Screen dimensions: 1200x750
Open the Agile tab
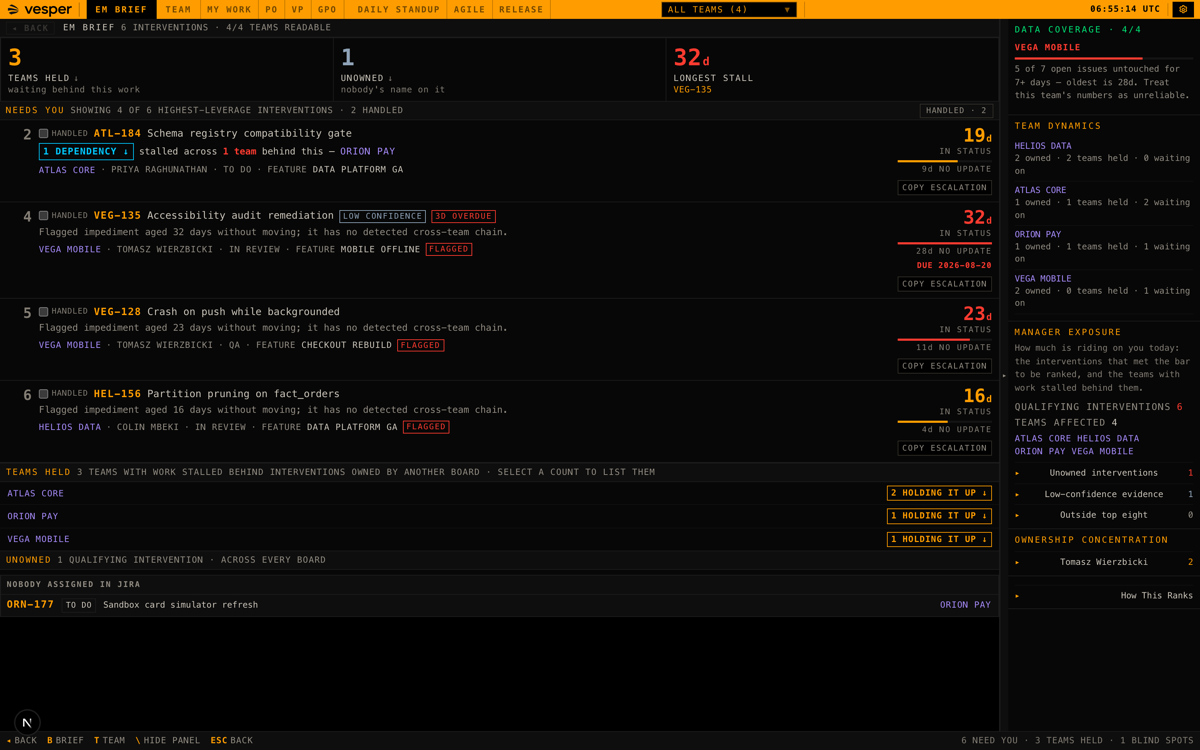[469, 9]
